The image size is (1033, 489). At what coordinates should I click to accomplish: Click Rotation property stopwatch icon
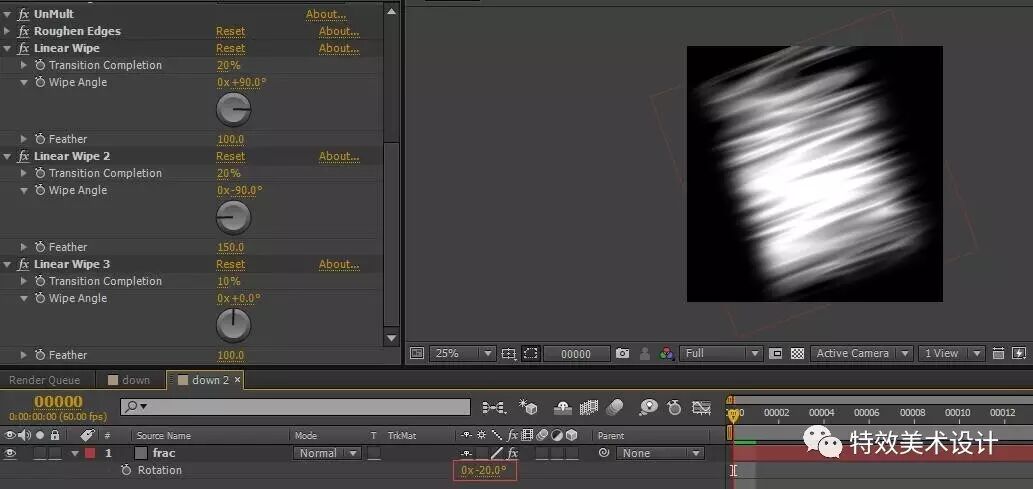tap(126, 470)
